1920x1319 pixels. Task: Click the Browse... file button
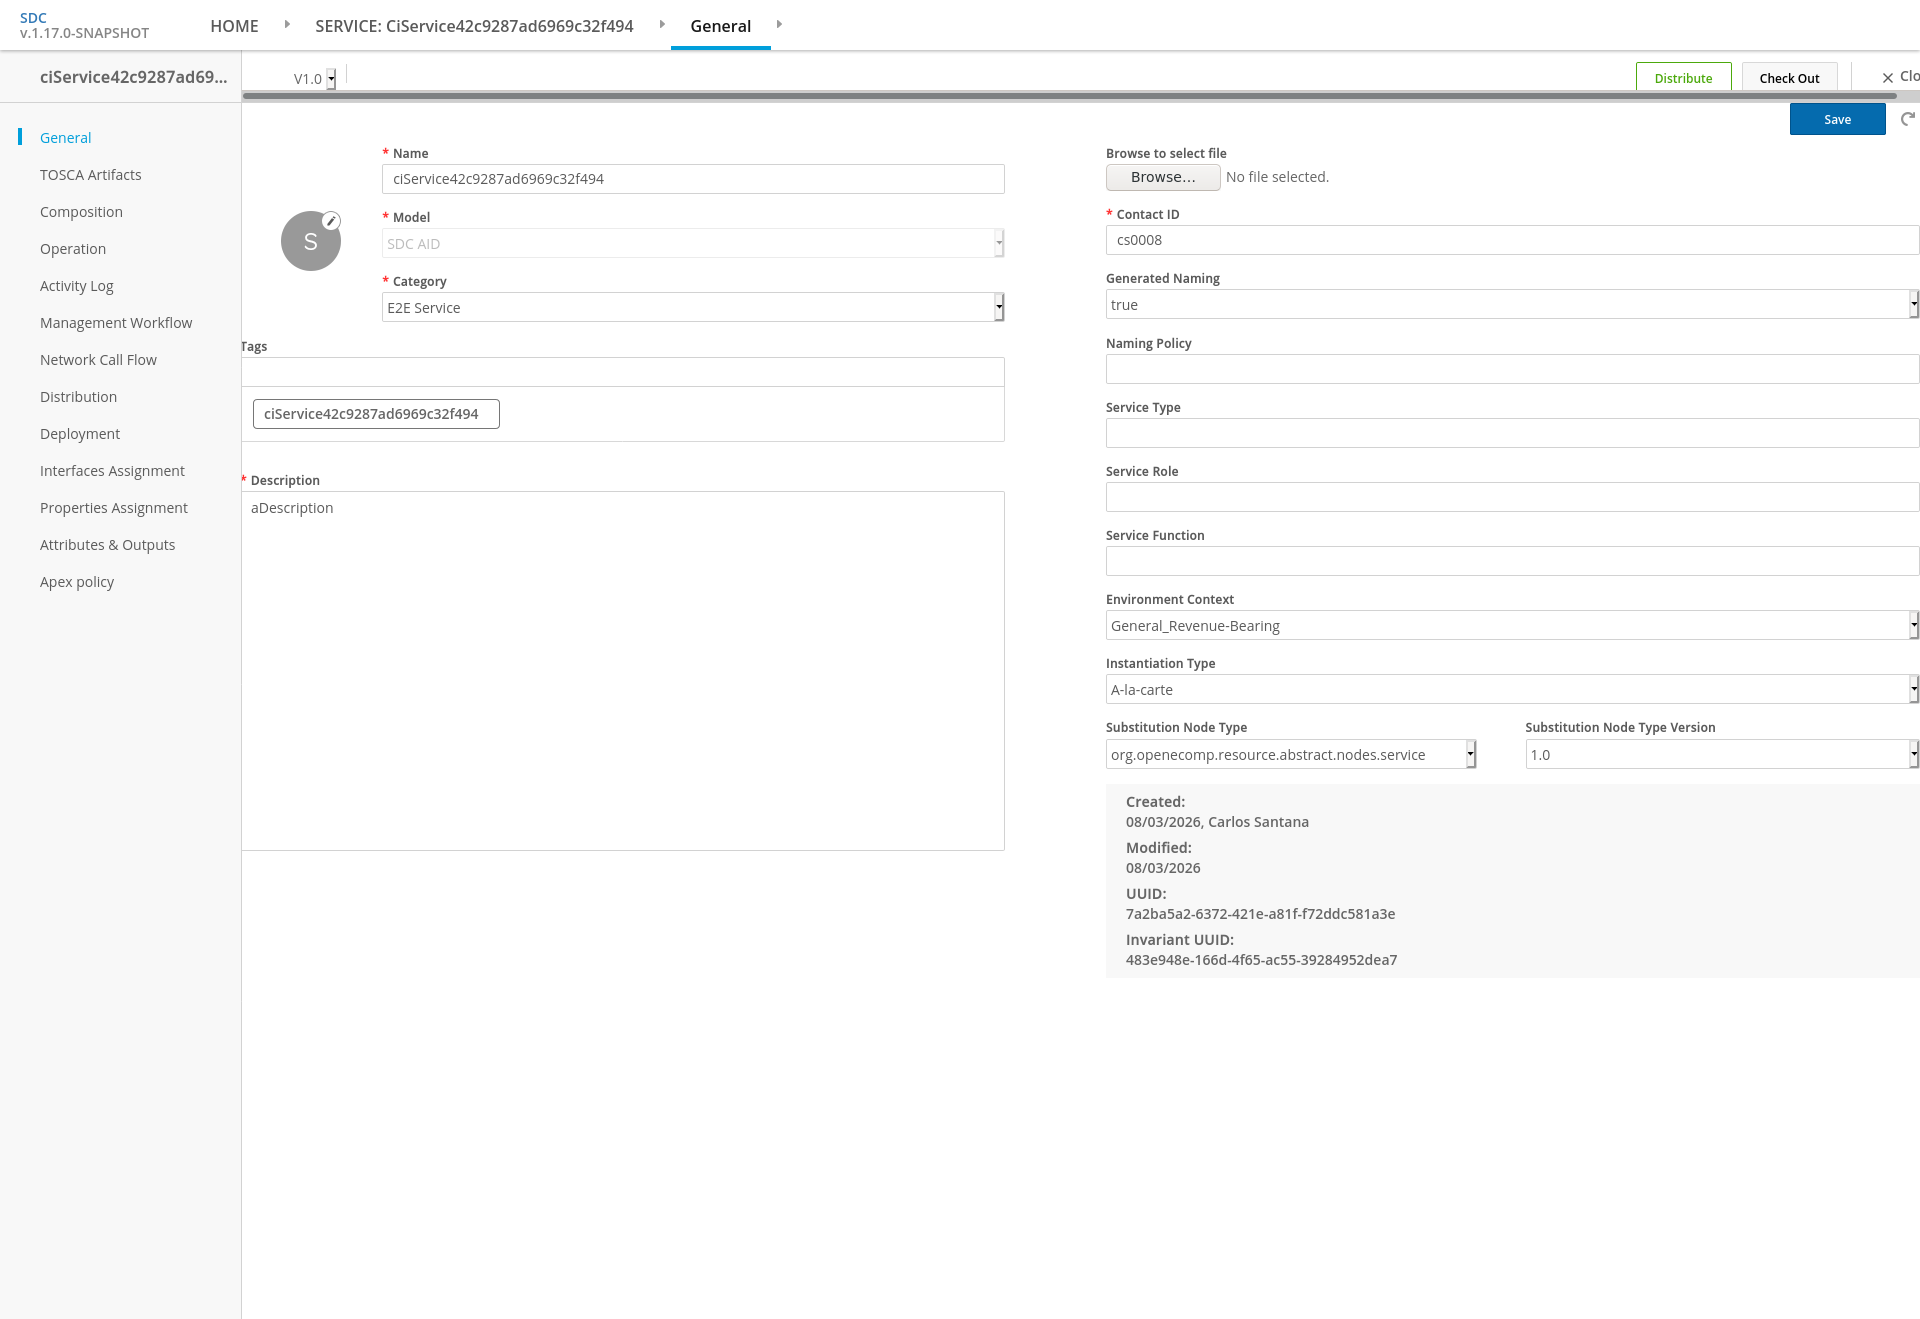[1163, 177]
